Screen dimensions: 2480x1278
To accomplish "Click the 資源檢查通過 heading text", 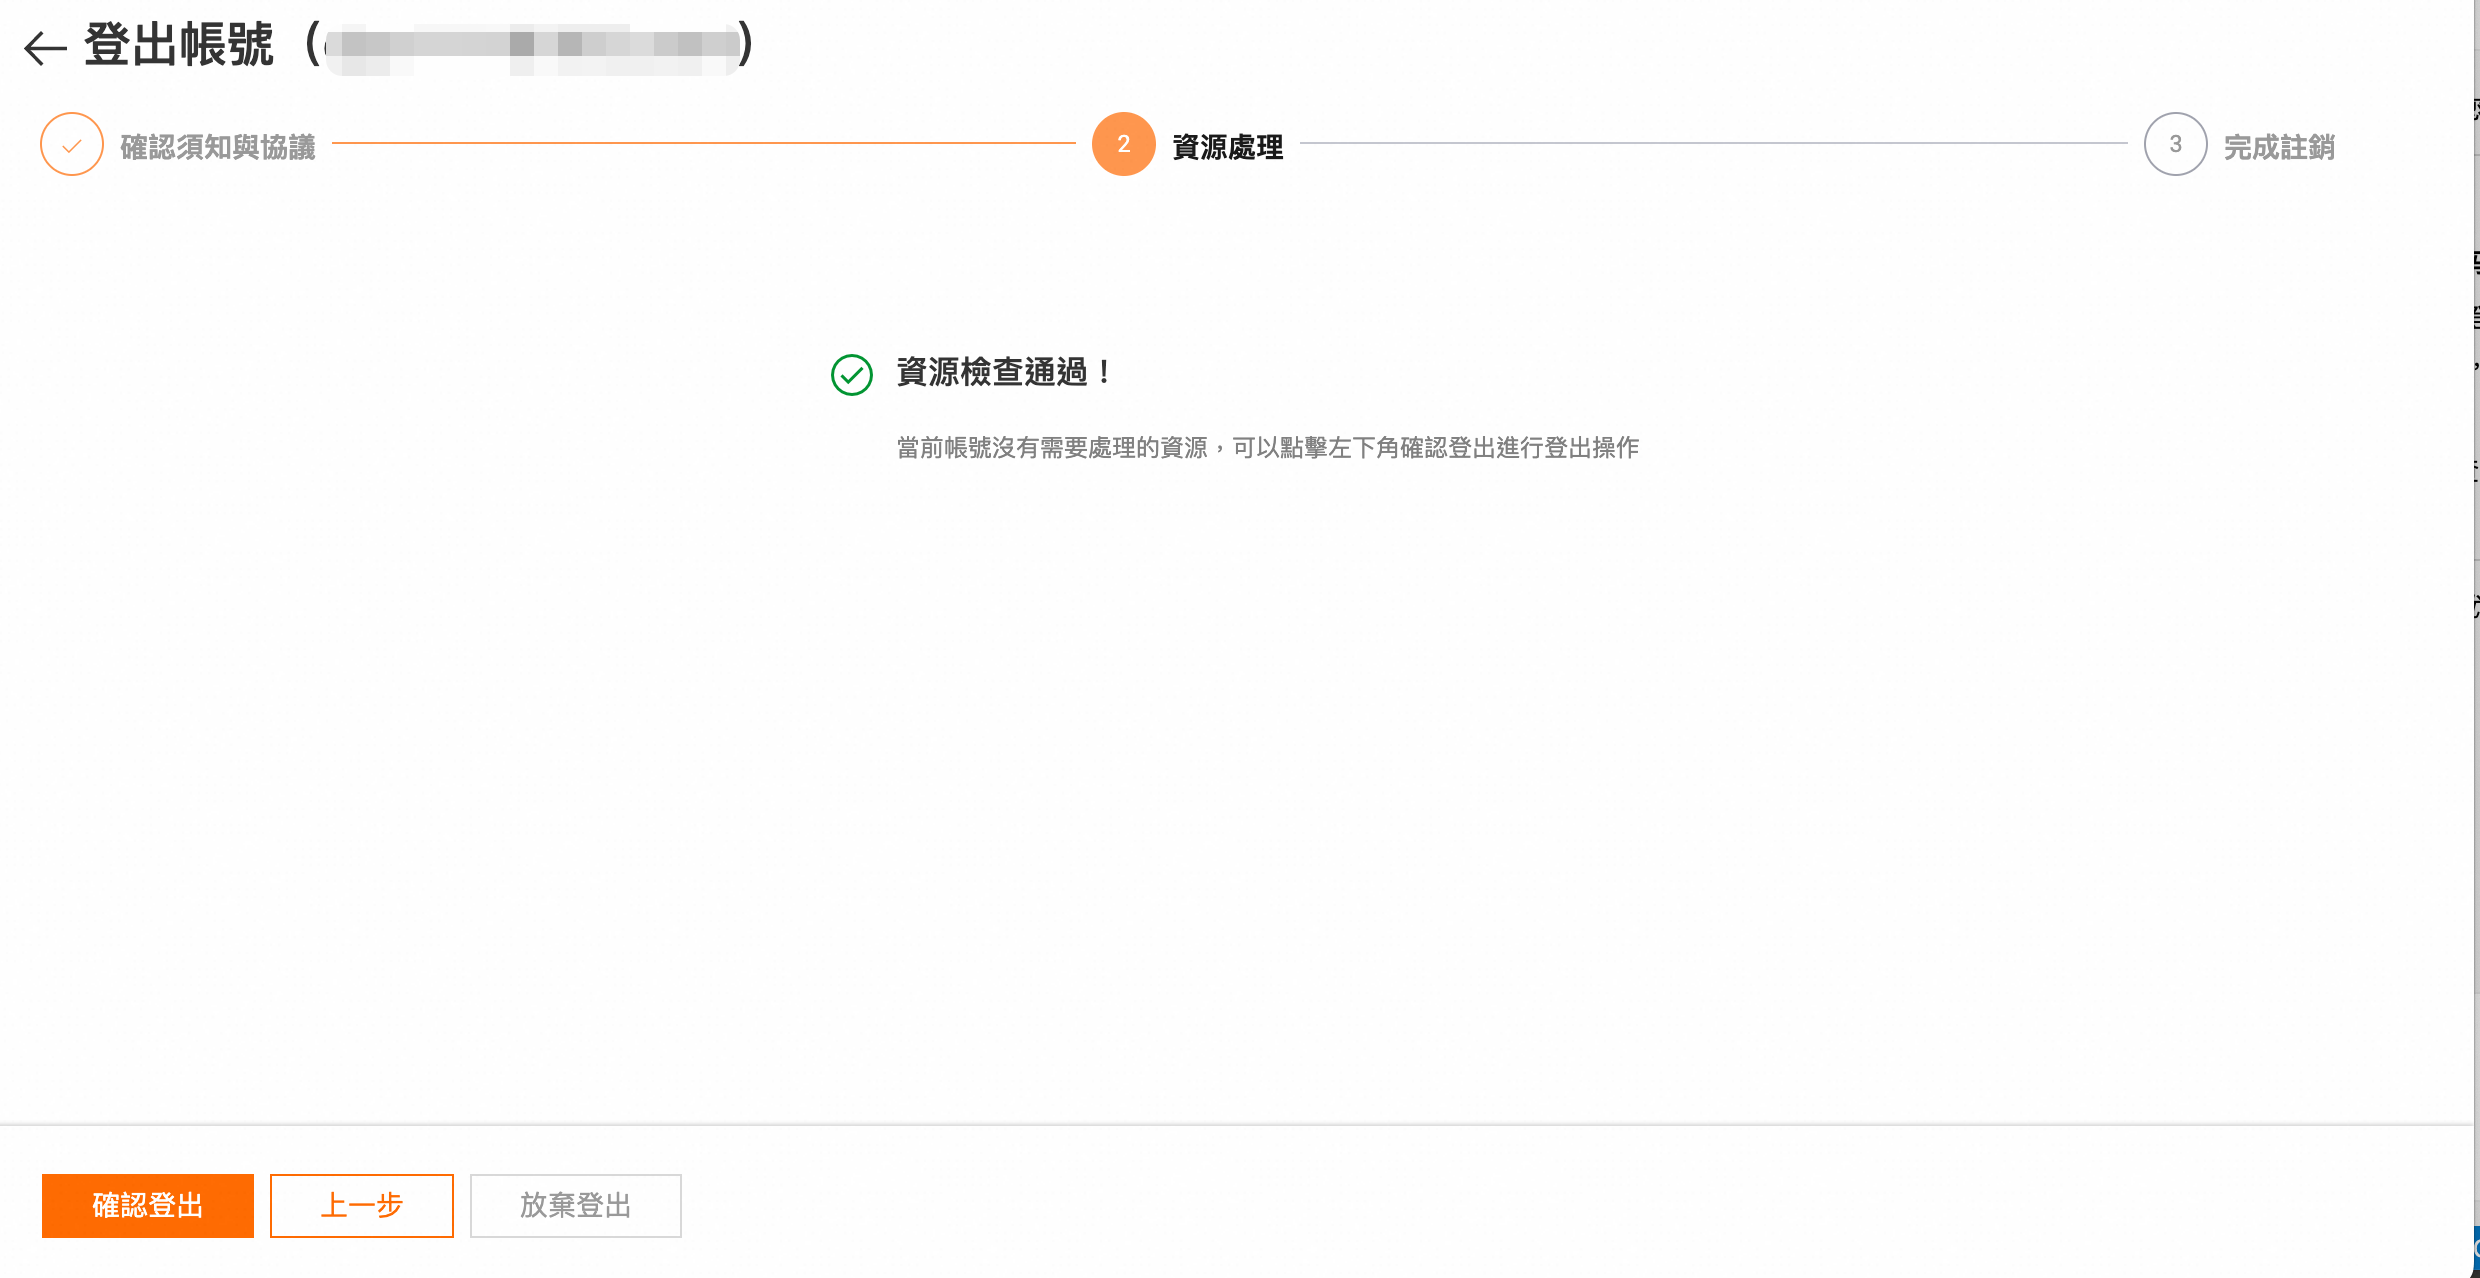I will click(x=1003, y=373).
